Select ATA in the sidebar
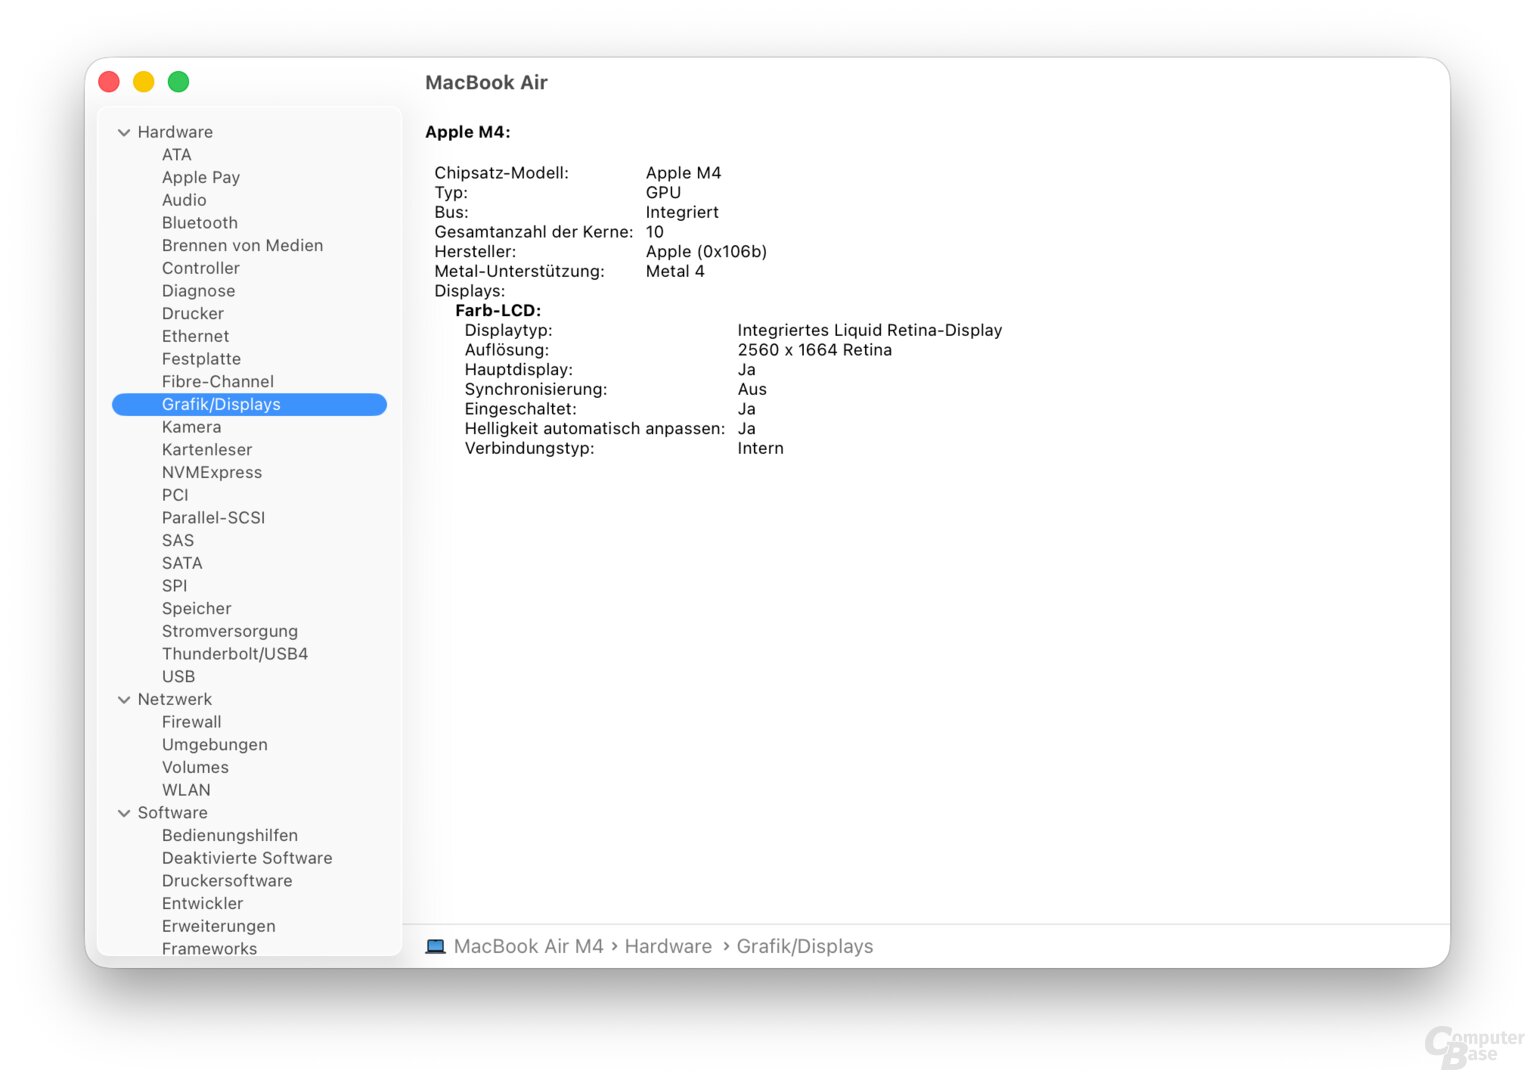 click(x=177, y=155)
